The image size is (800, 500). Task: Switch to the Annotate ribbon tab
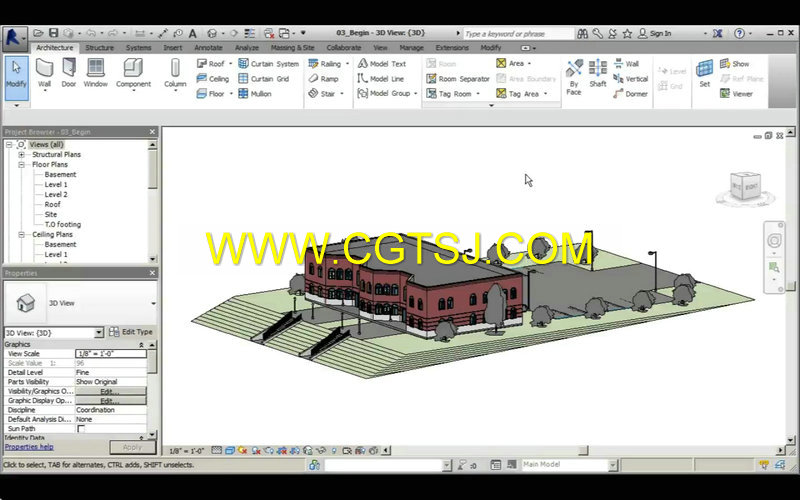(x=208, y=47)
